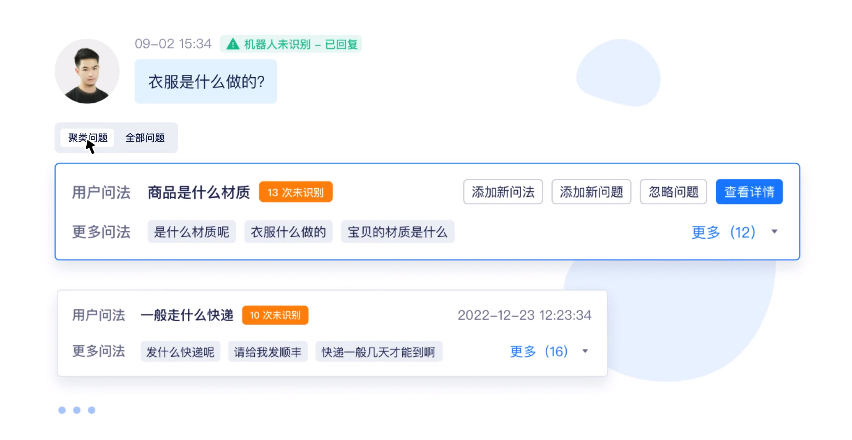852x440 pixels.
Task: Click the dropdown arrow beside 更多 (16)
Action: click(585, 351)
